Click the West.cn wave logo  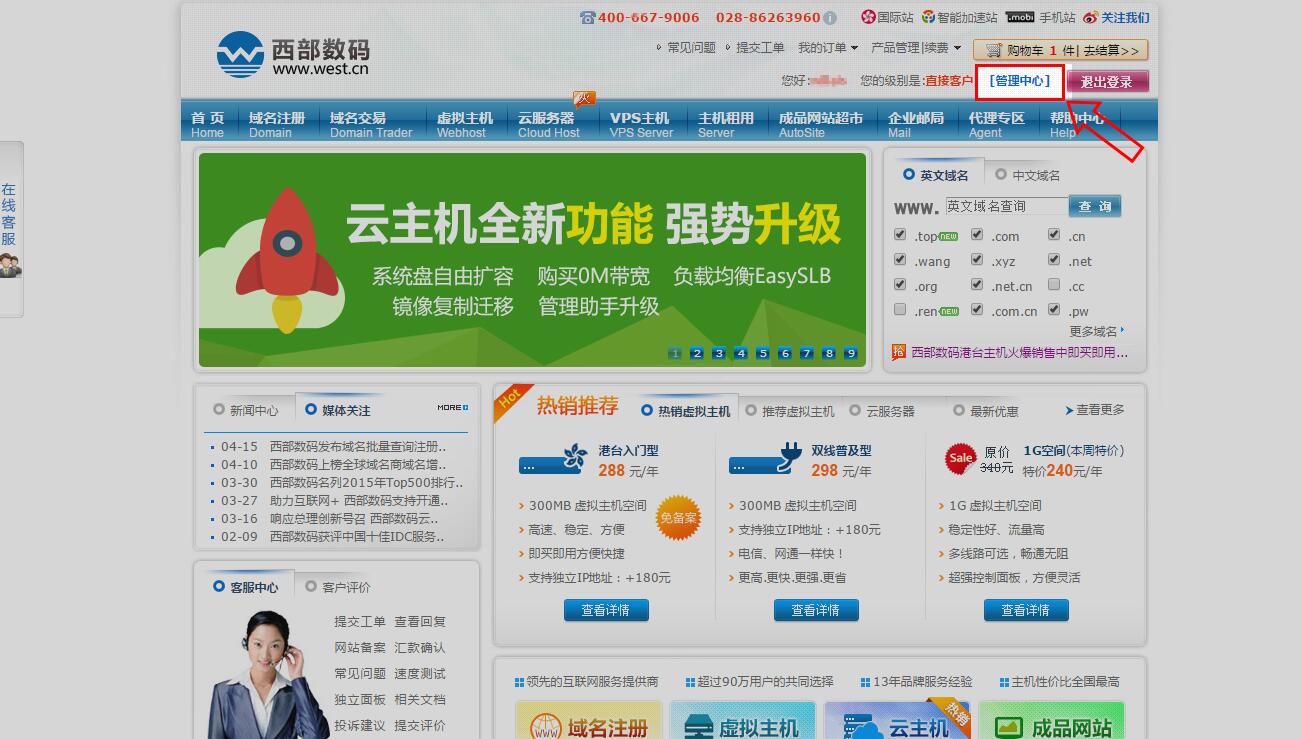pos(240,54)
